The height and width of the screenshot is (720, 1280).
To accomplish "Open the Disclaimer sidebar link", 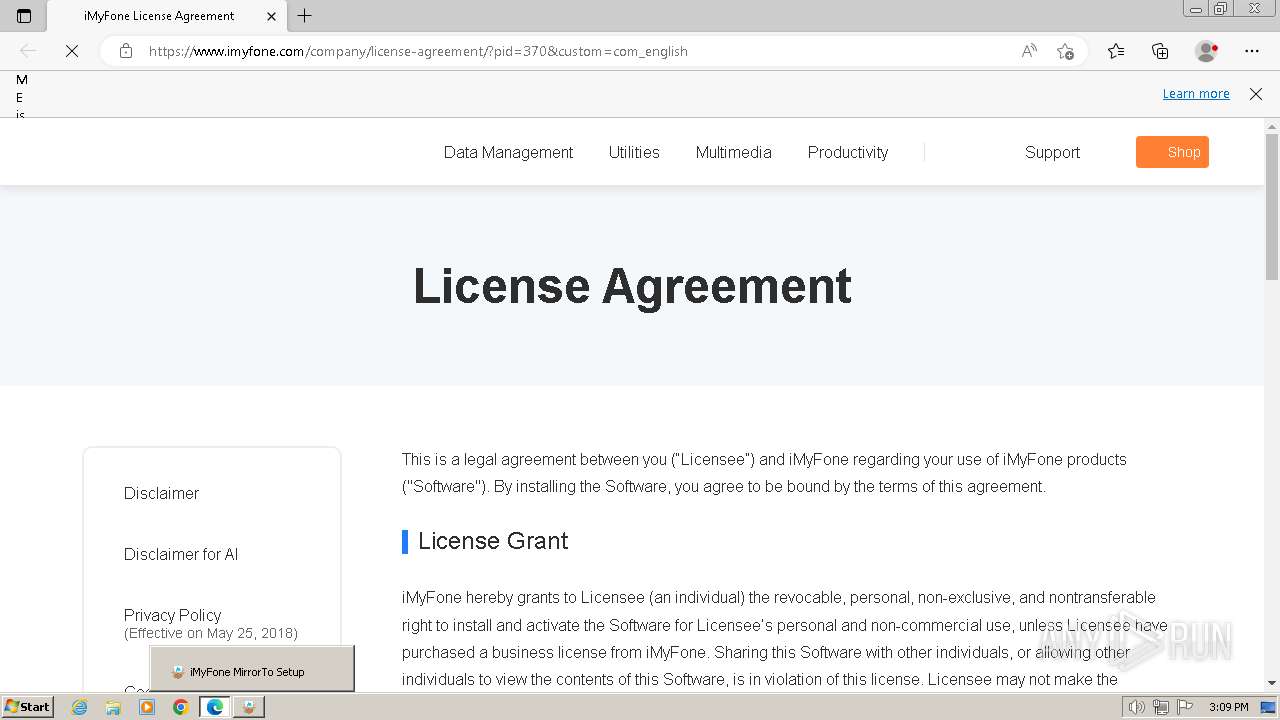I will (x=161, y=493).
